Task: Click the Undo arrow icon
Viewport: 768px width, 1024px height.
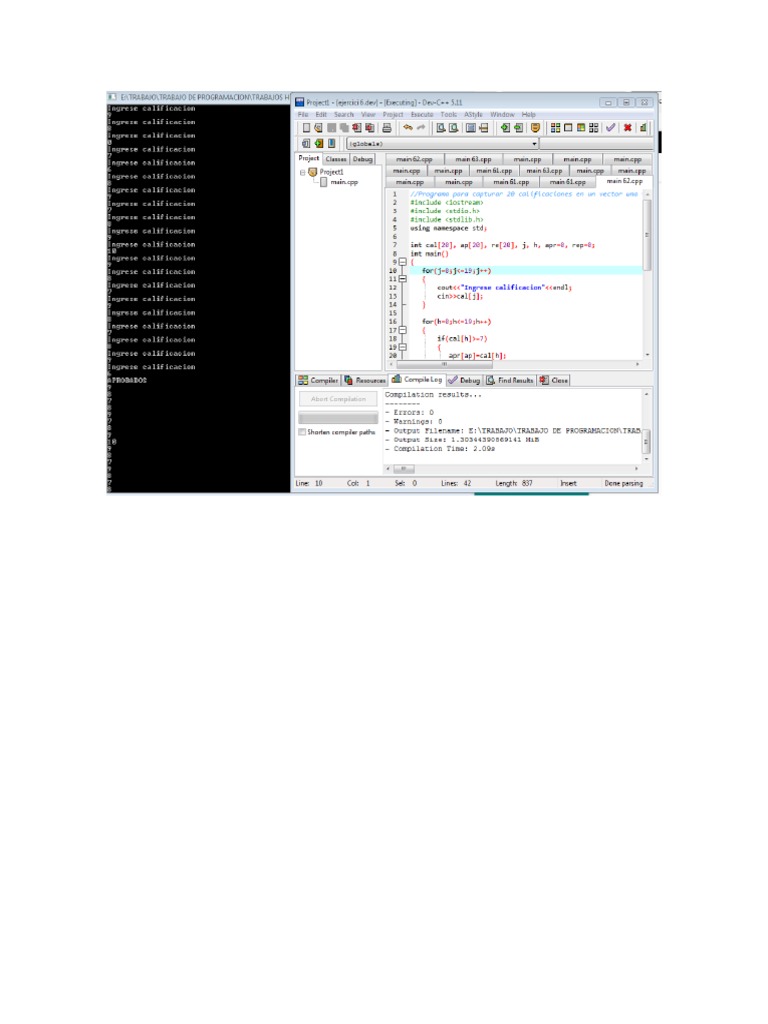Action: point(408,128)
